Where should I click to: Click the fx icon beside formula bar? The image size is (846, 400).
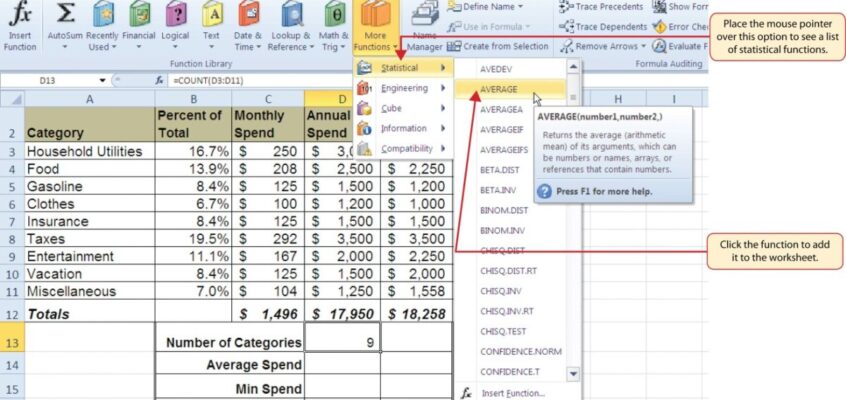pos(159,80)
